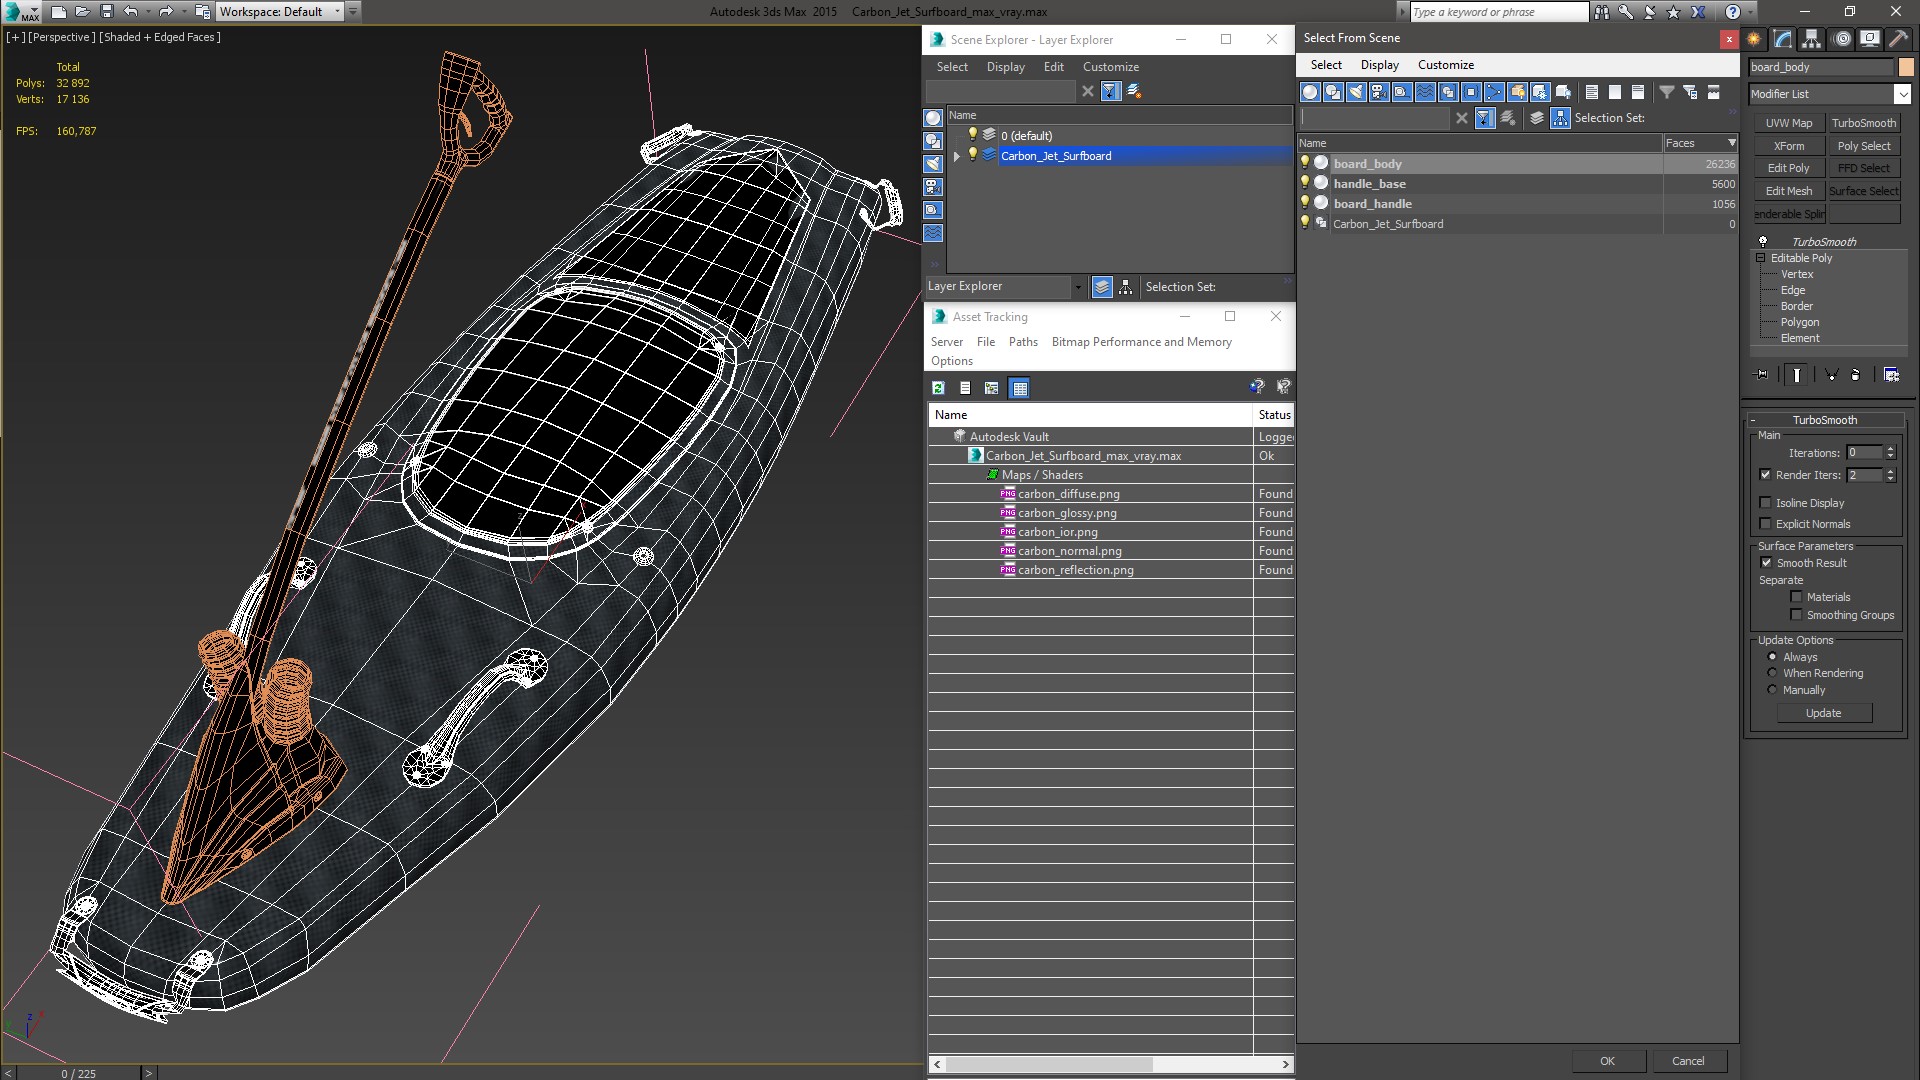Save the scene with floppy icon
This screenshot has height=1080, width=1920.
[x=107, y=12]
